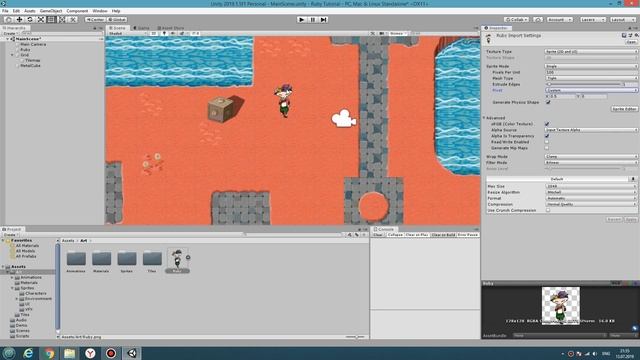Open the Component menu
Screen dimensions: 640x360
coord(77,11)
